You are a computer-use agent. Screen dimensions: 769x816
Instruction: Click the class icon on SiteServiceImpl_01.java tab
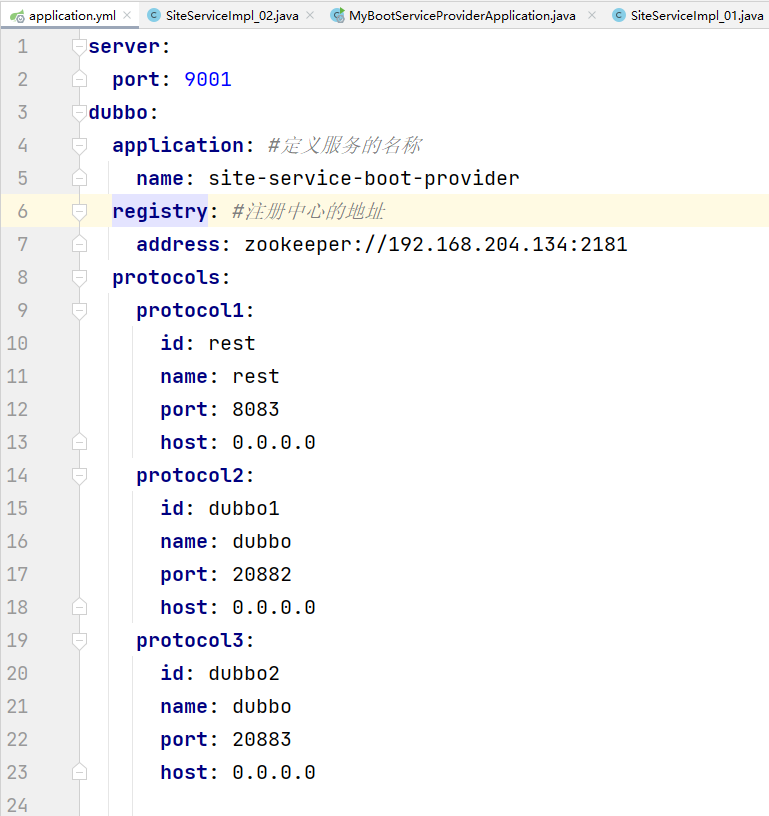[x=619, y=16]
